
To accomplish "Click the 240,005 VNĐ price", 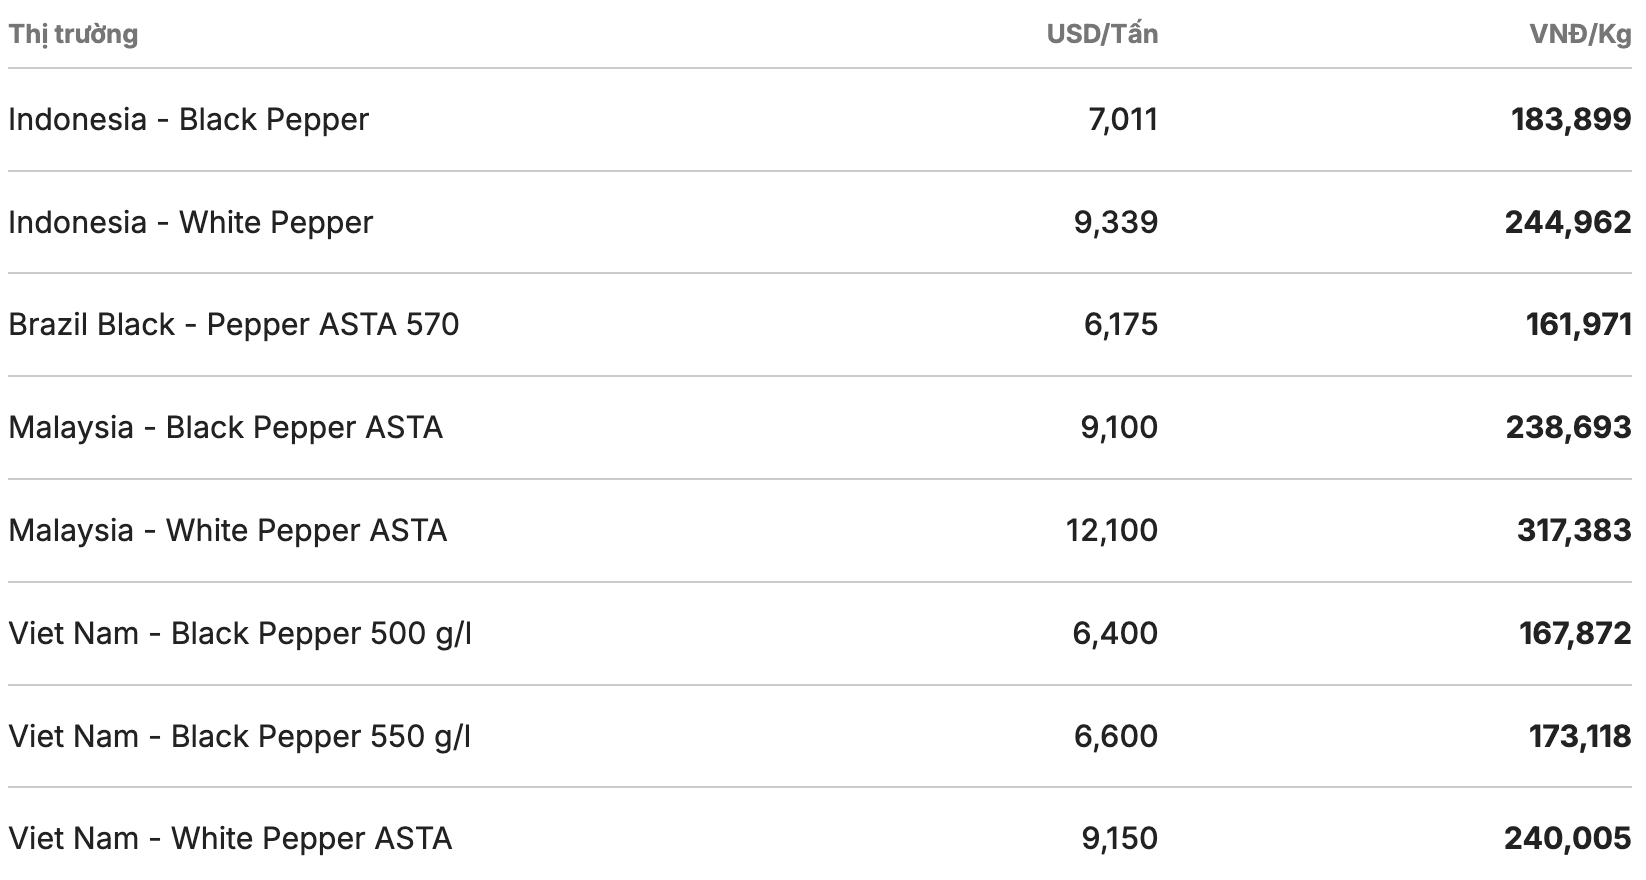I will [x=1567, y=838].
